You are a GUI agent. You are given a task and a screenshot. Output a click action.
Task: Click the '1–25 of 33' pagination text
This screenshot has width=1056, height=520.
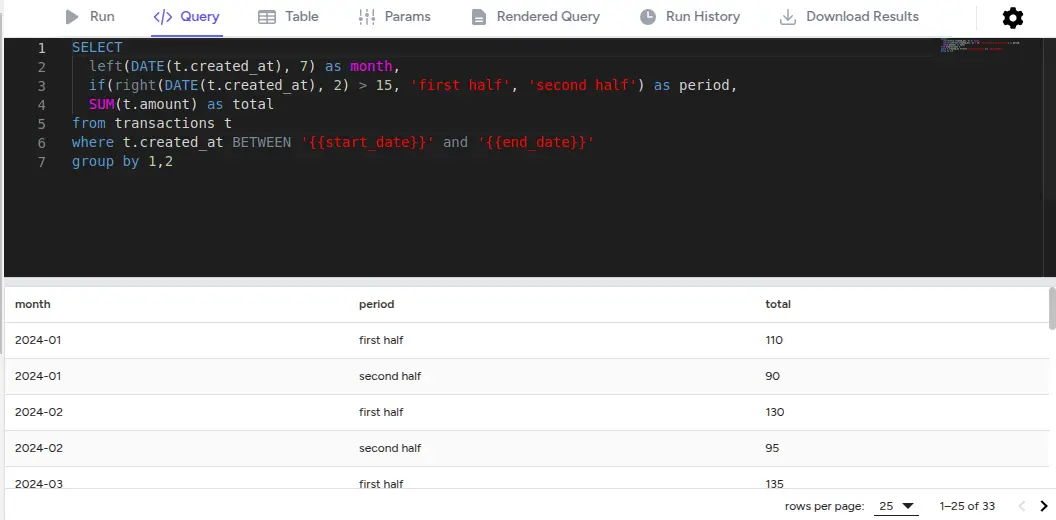(x=967, y=506)
